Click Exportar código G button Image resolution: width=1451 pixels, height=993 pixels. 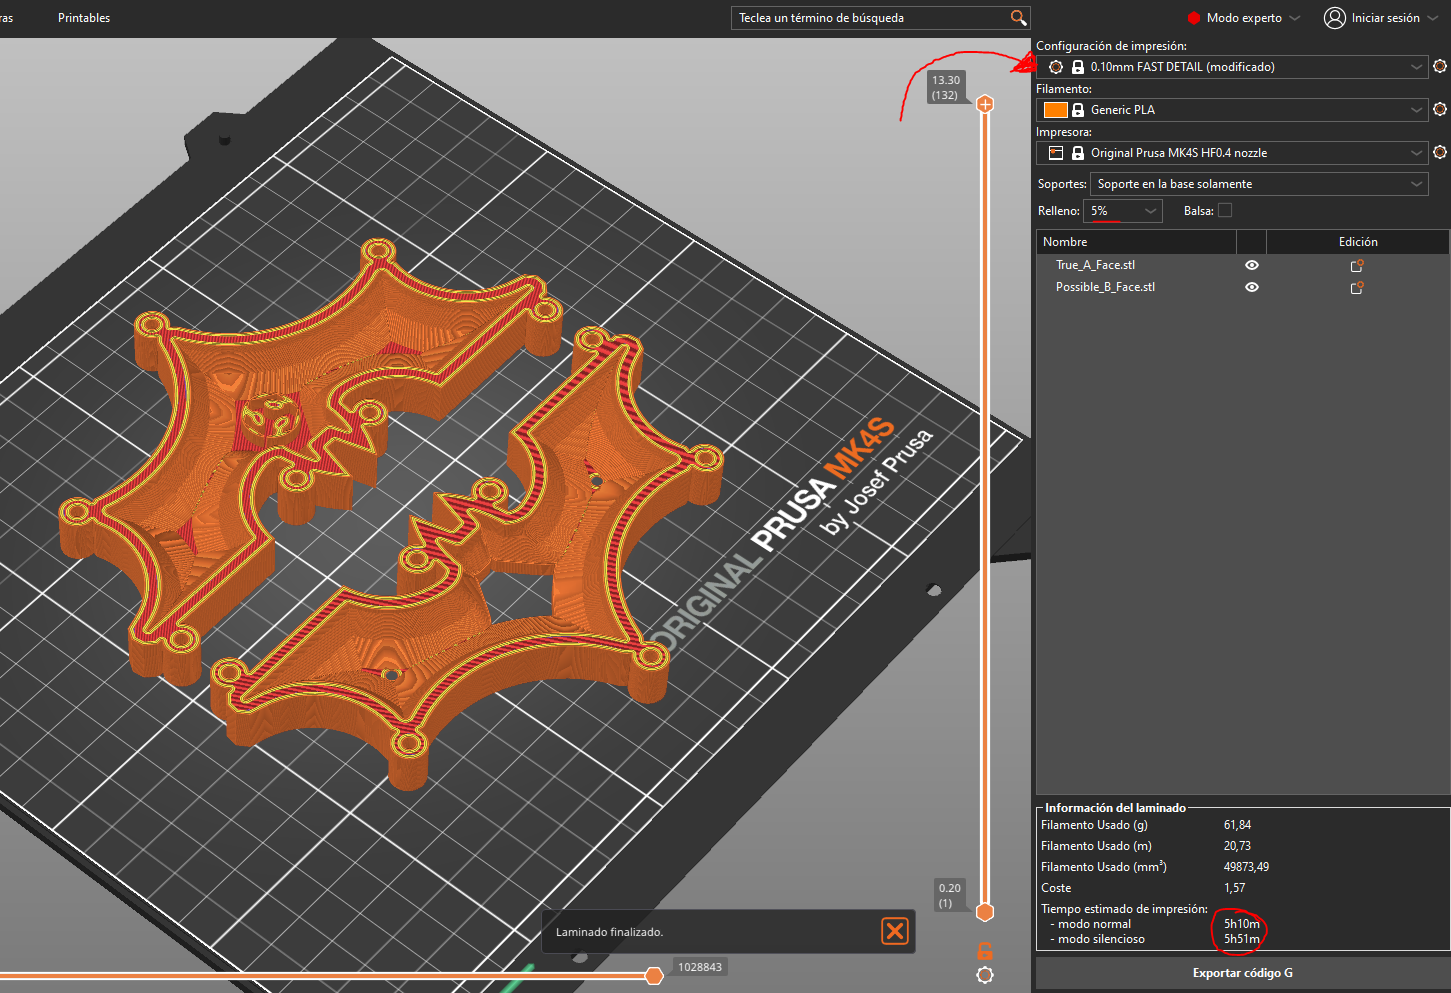click(x=1243, y=973)
